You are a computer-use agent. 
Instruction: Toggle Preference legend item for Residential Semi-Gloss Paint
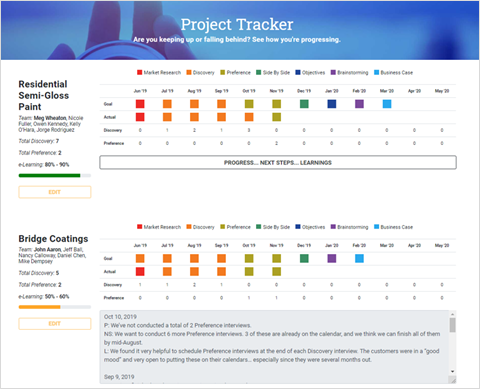click(x=235, y=72)
